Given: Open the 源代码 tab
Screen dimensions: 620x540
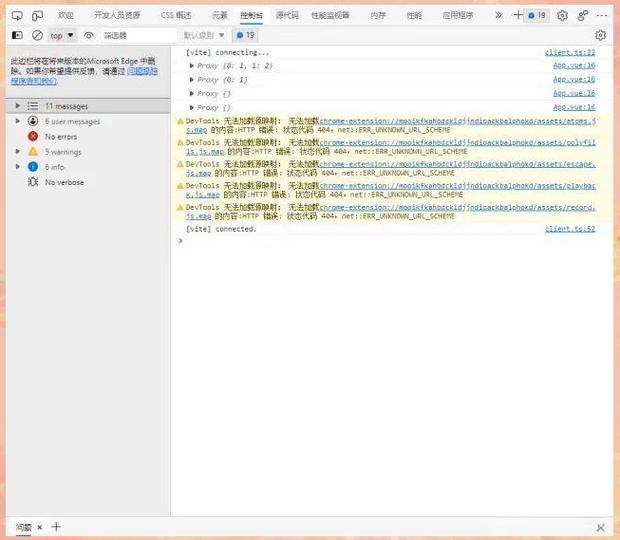Looking at the screenshot, I should 287,15.
